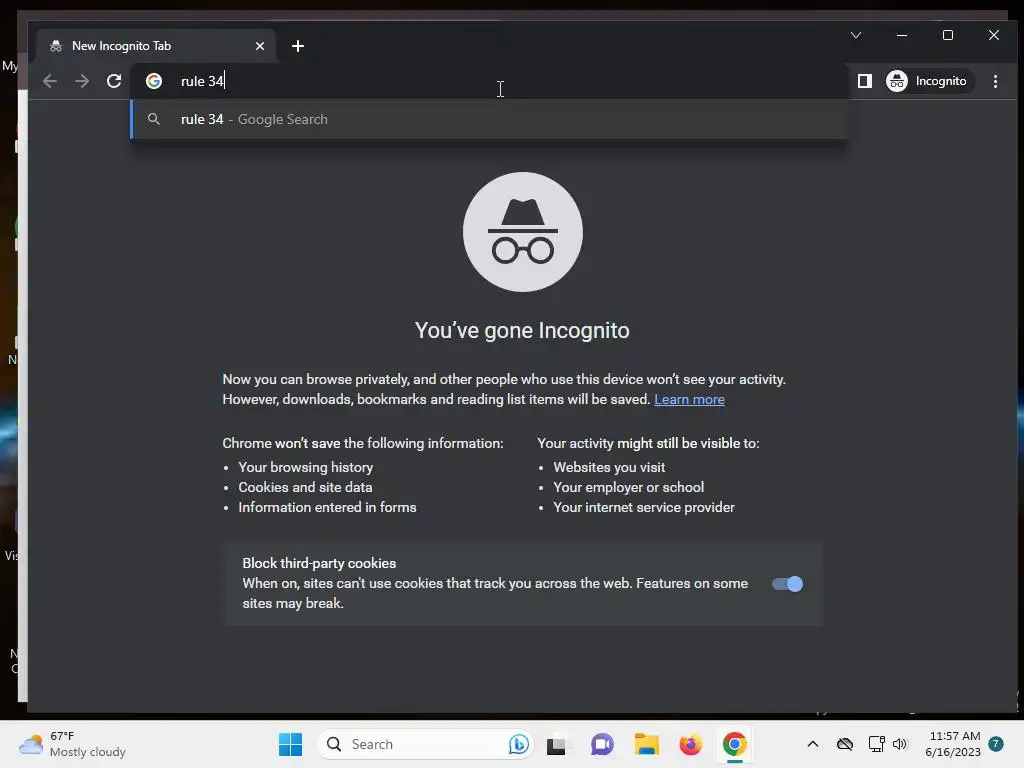Click the "Information entered in forms" bullet

(327, 507)
